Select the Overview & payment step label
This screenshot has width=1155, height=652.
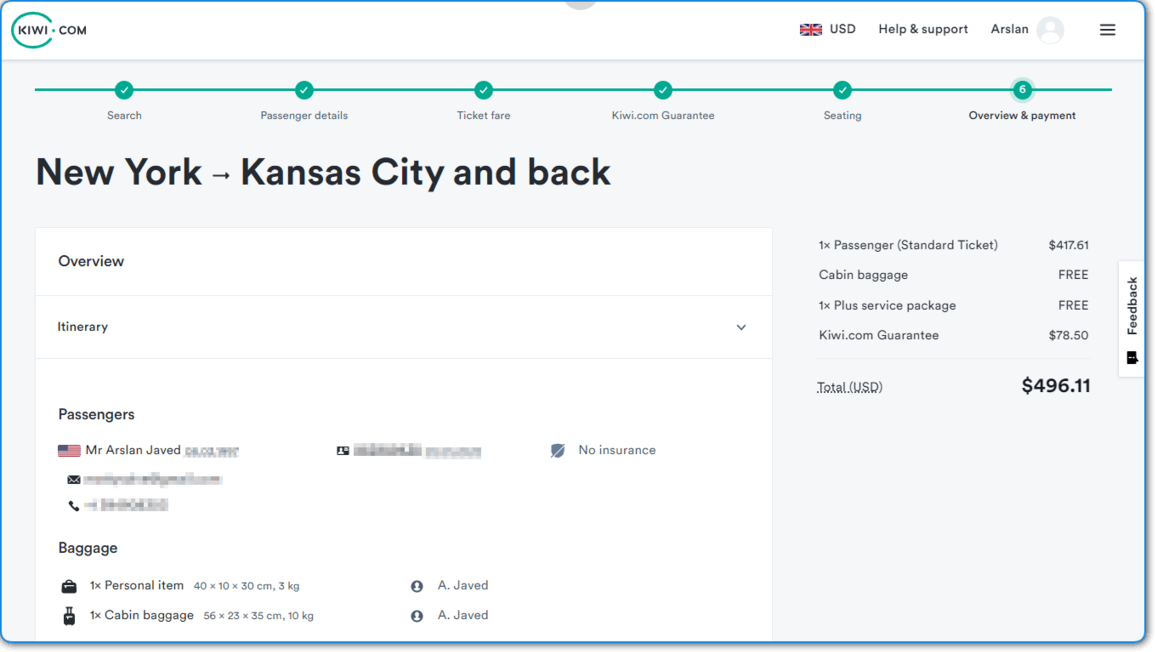coord(1022,116)
